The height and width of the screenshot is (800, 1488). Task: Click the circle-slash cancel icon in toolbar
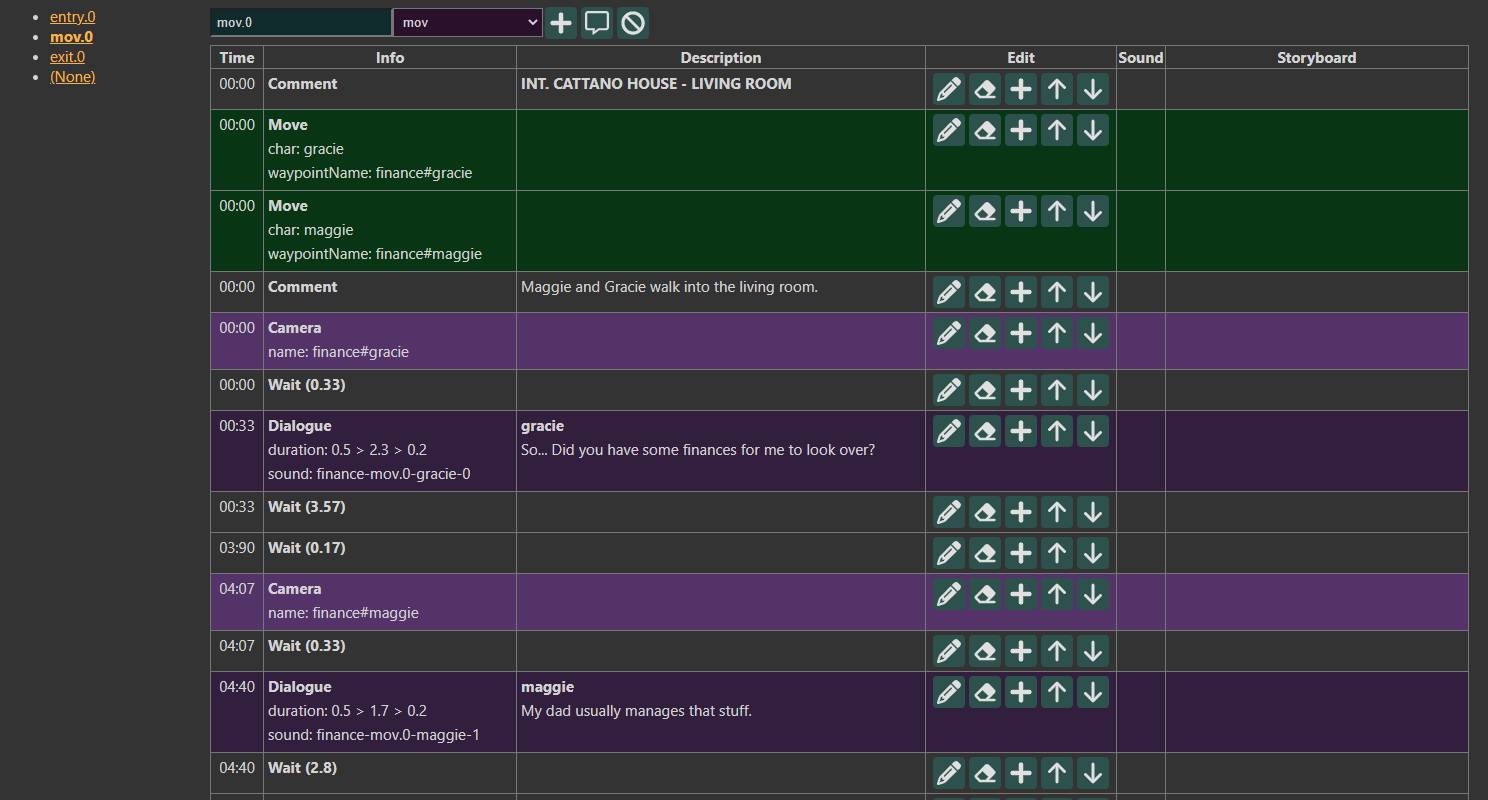coord(633,23)
